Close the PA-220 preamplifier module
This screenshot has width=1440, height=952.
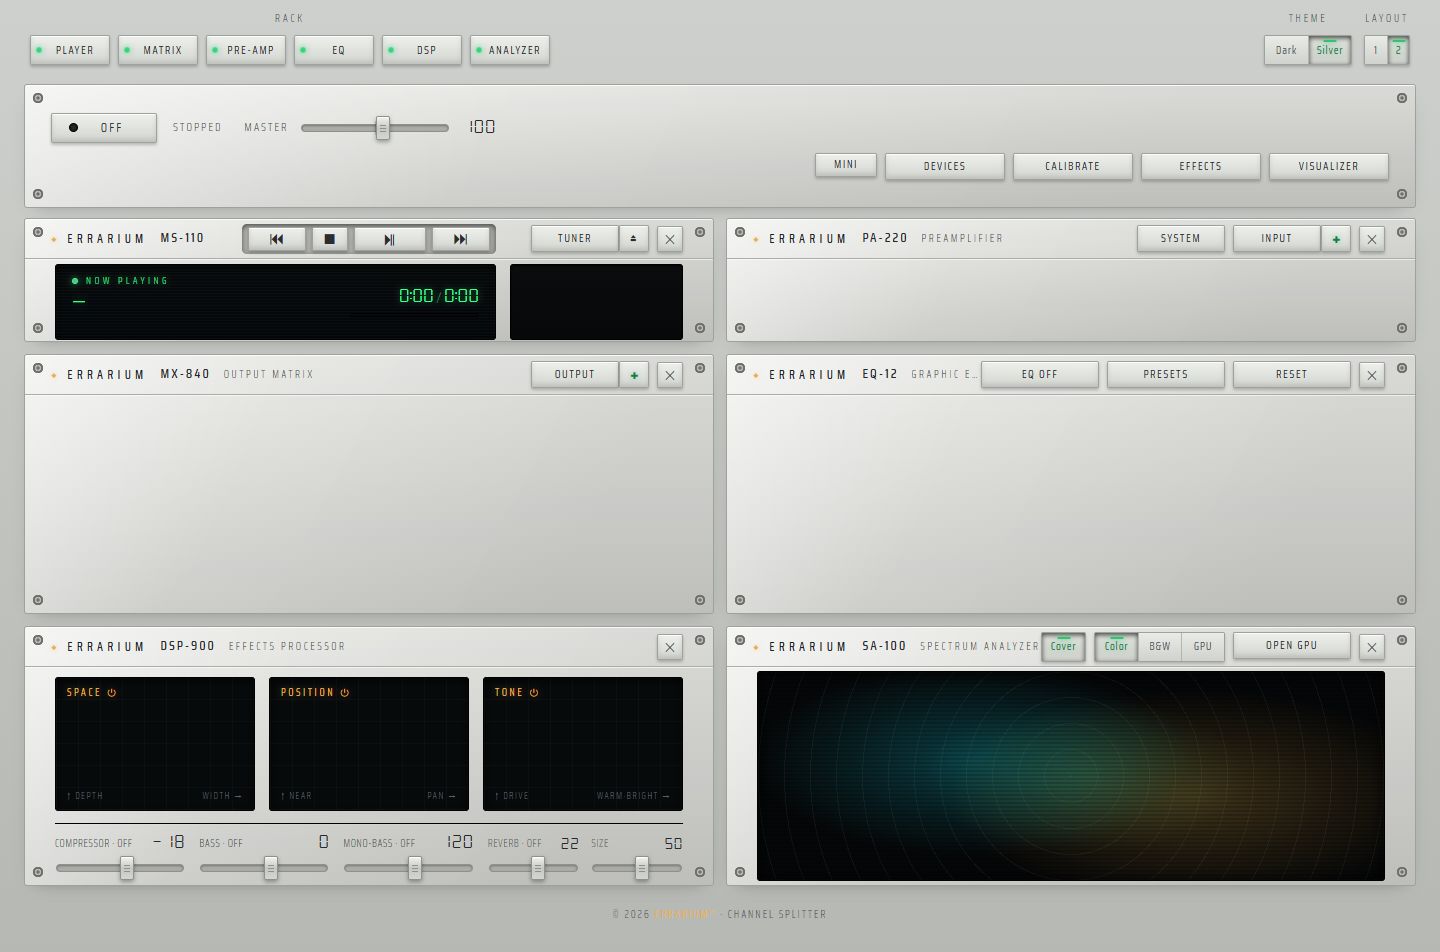click(x=1372, y=239)
